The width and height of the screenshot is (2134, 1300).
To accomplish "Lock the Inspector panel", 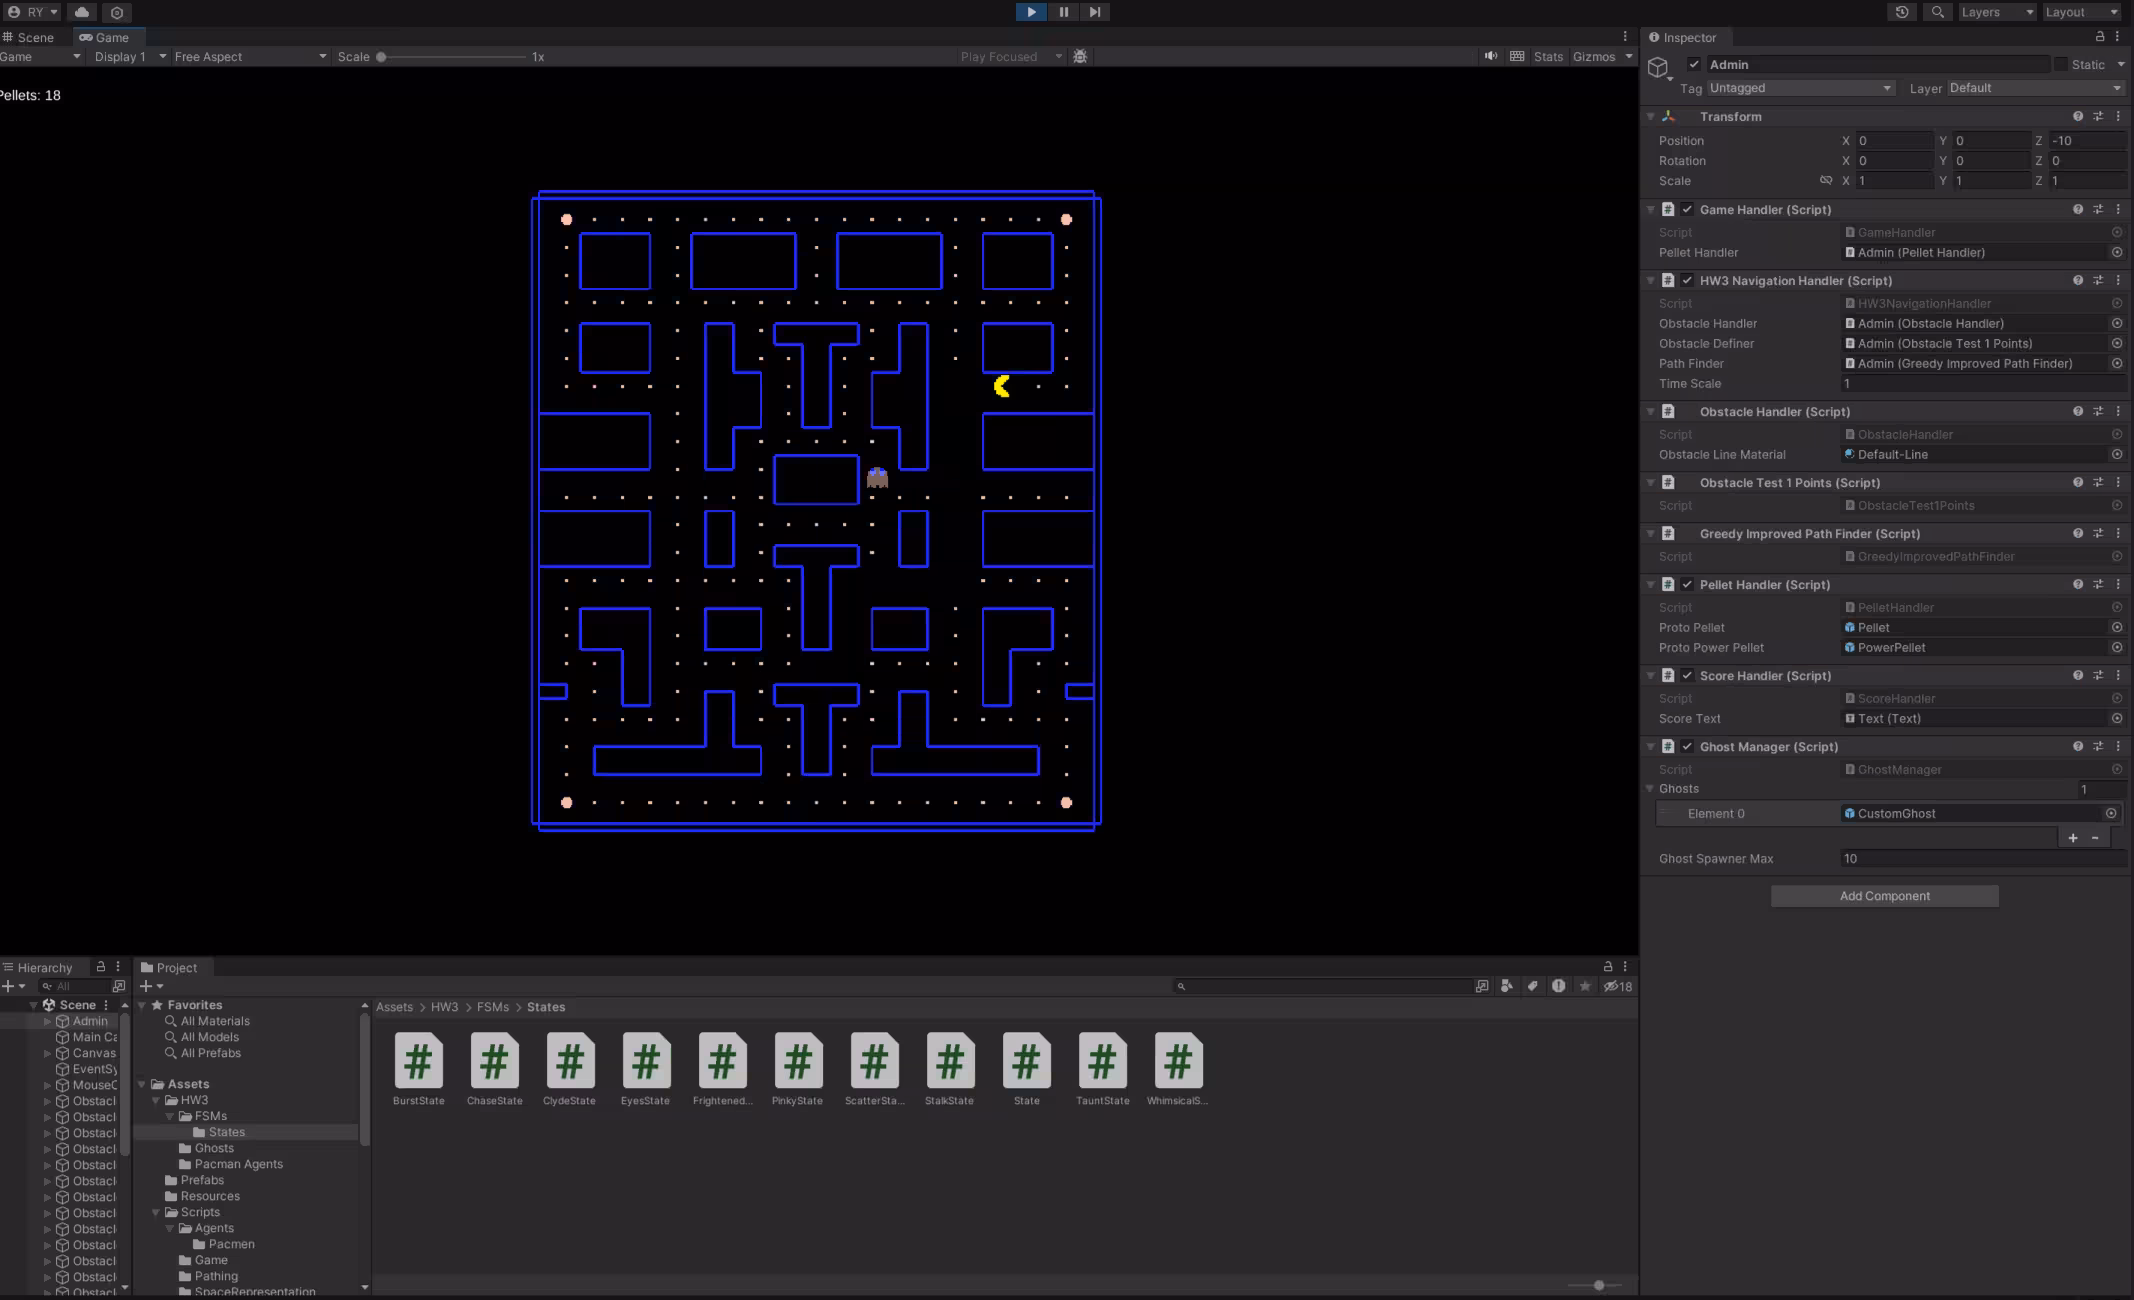I will (2099, 37).
